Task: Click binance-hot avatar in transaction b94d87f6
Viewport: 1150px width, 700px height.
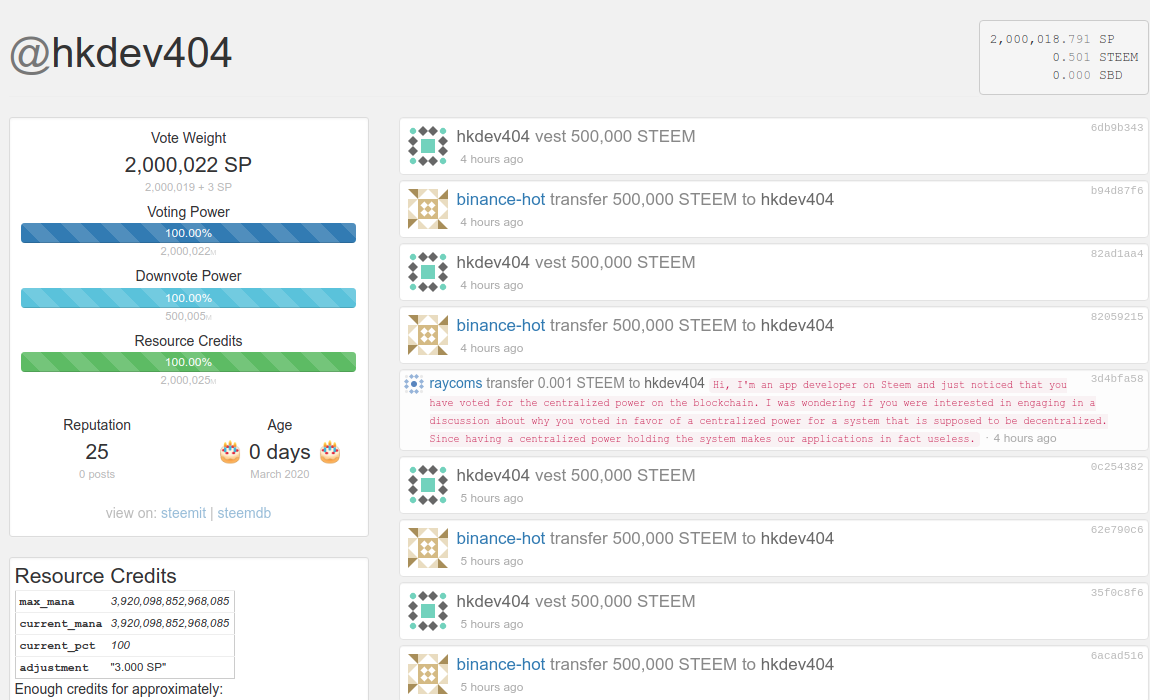Action: coord(428,209)
